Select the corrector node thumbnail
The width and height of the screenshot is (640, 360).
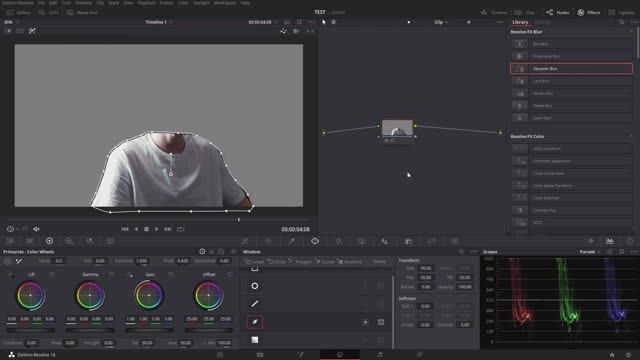point(397,128)
